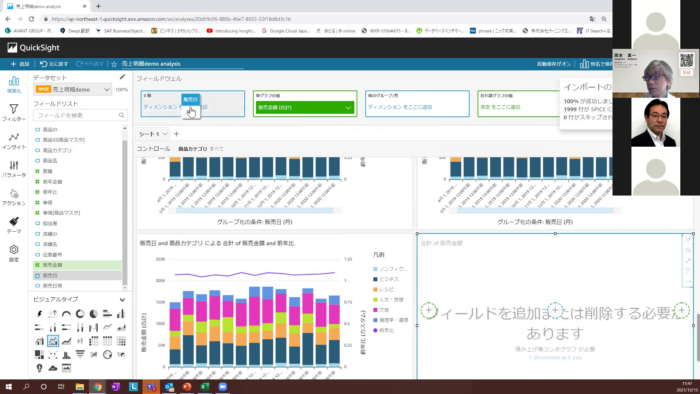
Task: Collapse the ビジュアルタイプ section chevron
Action: [122, 299]
